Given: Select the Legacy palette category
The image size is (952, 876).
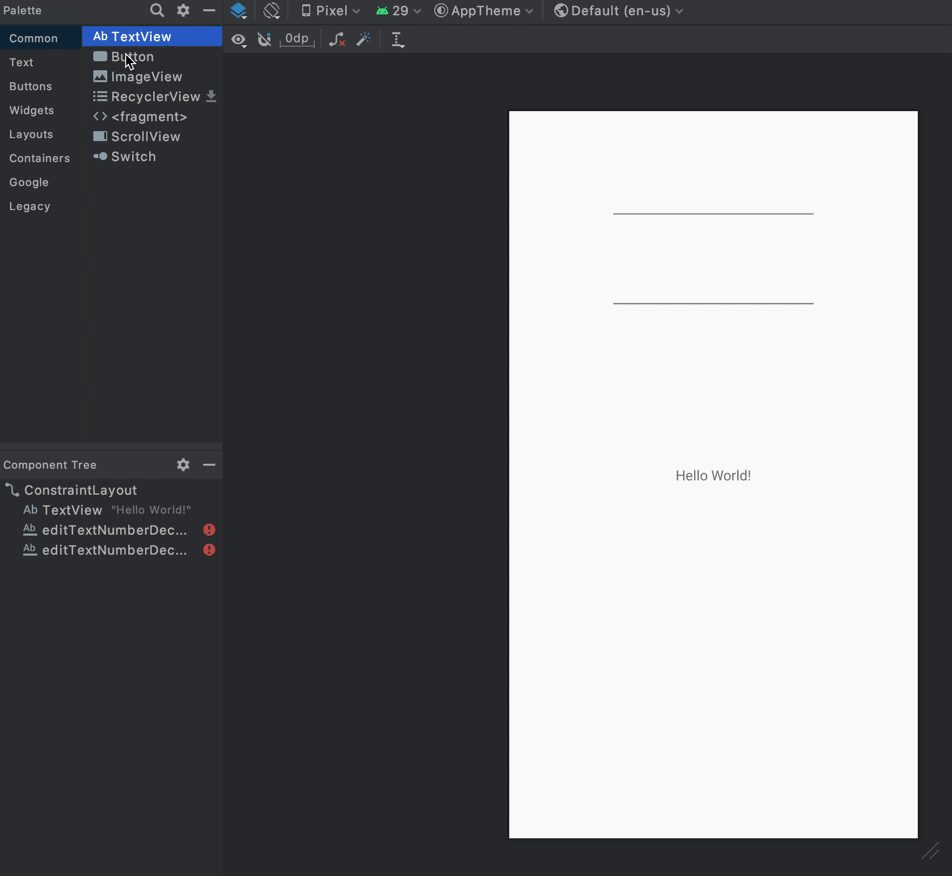Looking at the screenshot, I should point(40,206).
